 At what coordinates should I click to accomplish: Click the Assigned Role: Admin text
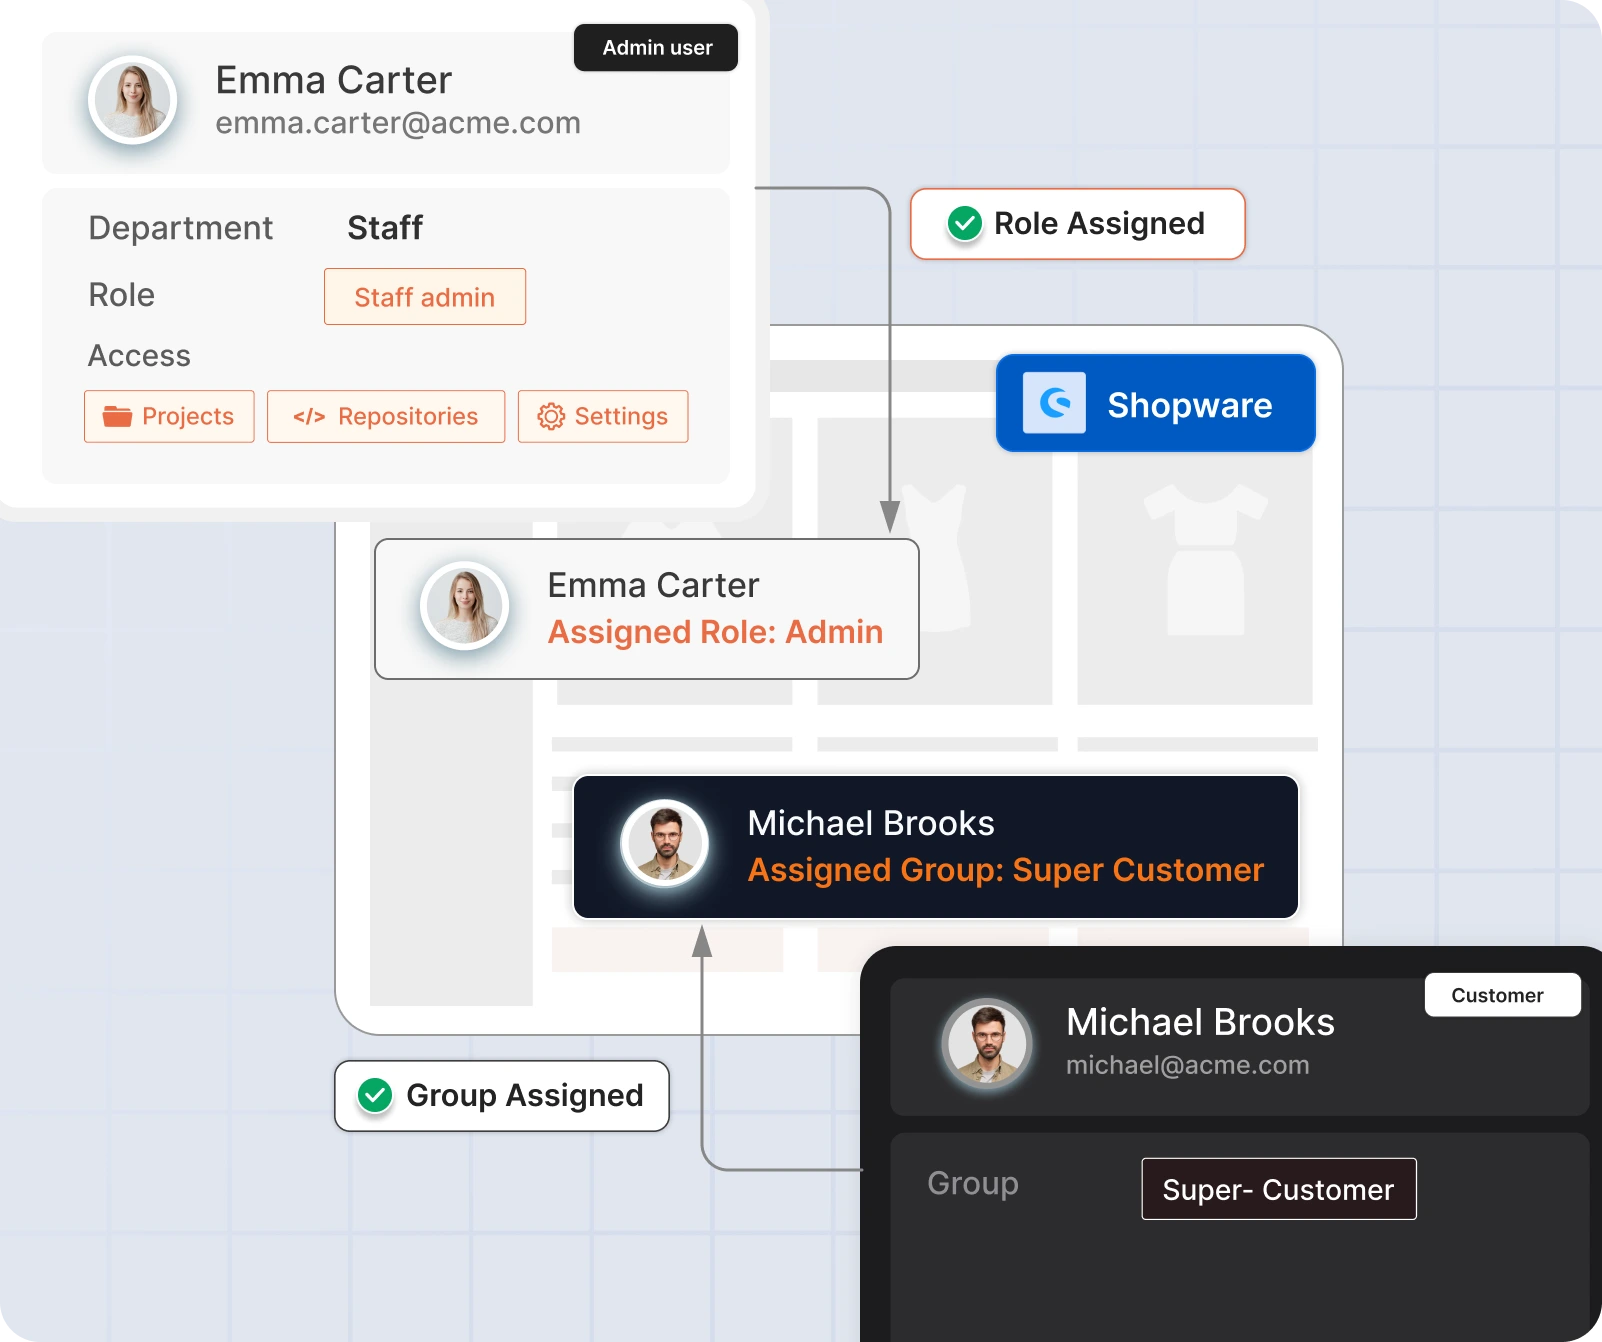click(x=716, y=632)
